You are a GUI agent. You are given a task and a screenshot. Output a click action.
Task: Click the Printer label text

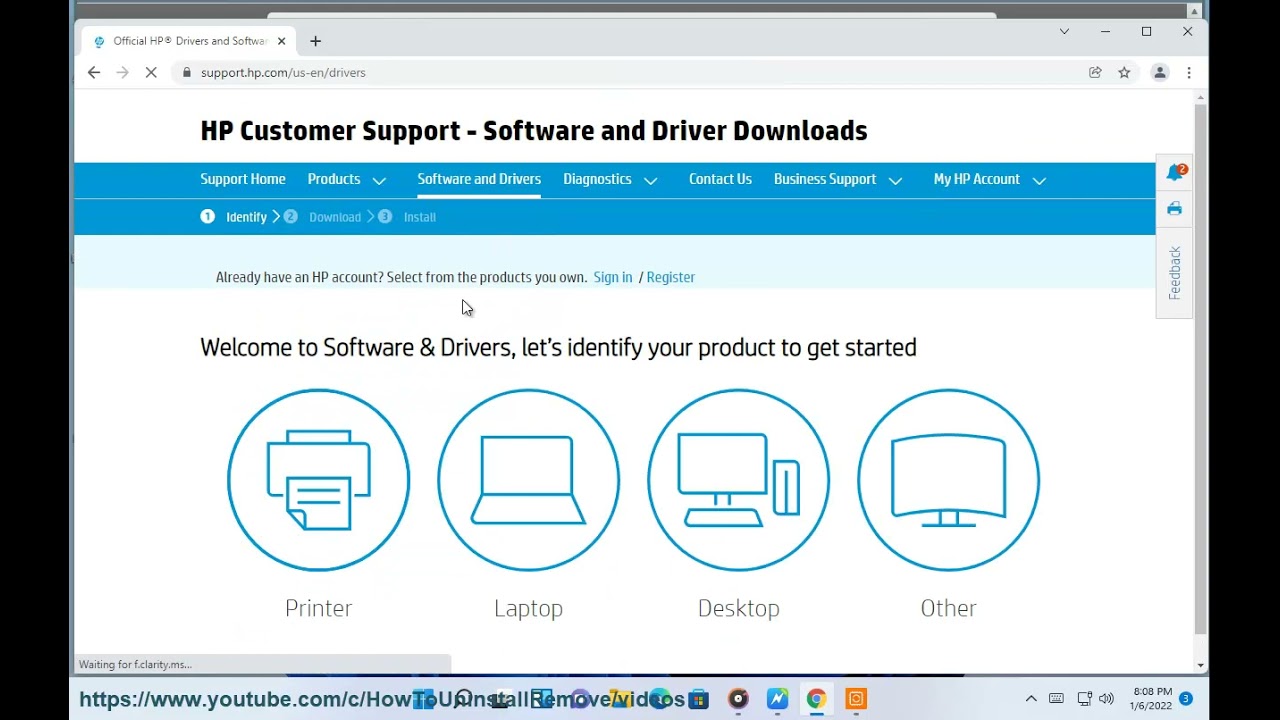318,608
